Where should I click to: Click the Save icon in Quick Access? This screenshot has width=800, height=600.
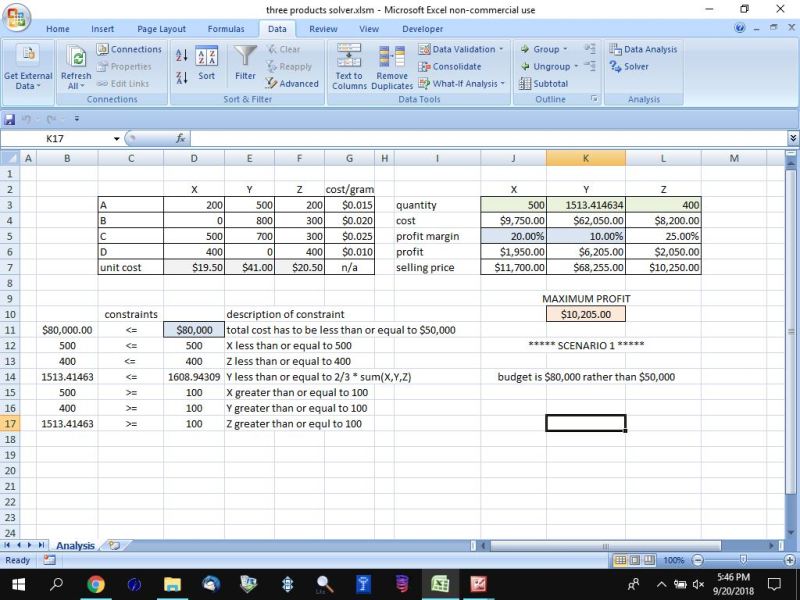pyautogui.click(x=10, y=119)
